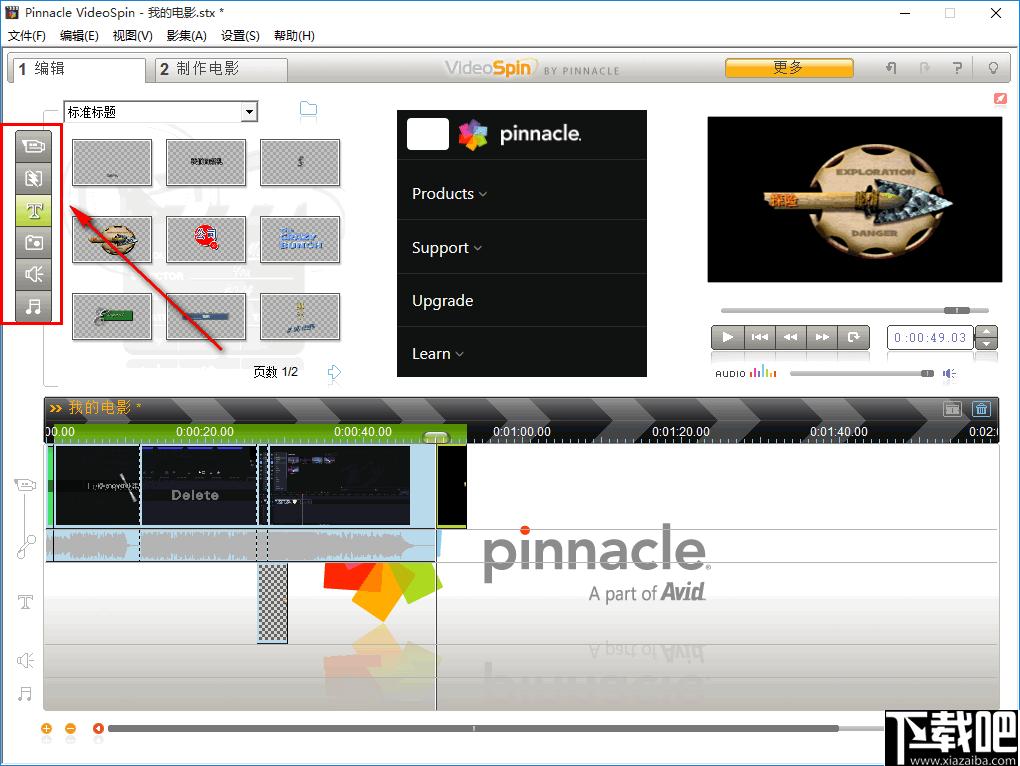Viewport: 1020px width, 766px height.
Task: Select the arrowhead exploration title thumbnail
Action: point(111,240)
